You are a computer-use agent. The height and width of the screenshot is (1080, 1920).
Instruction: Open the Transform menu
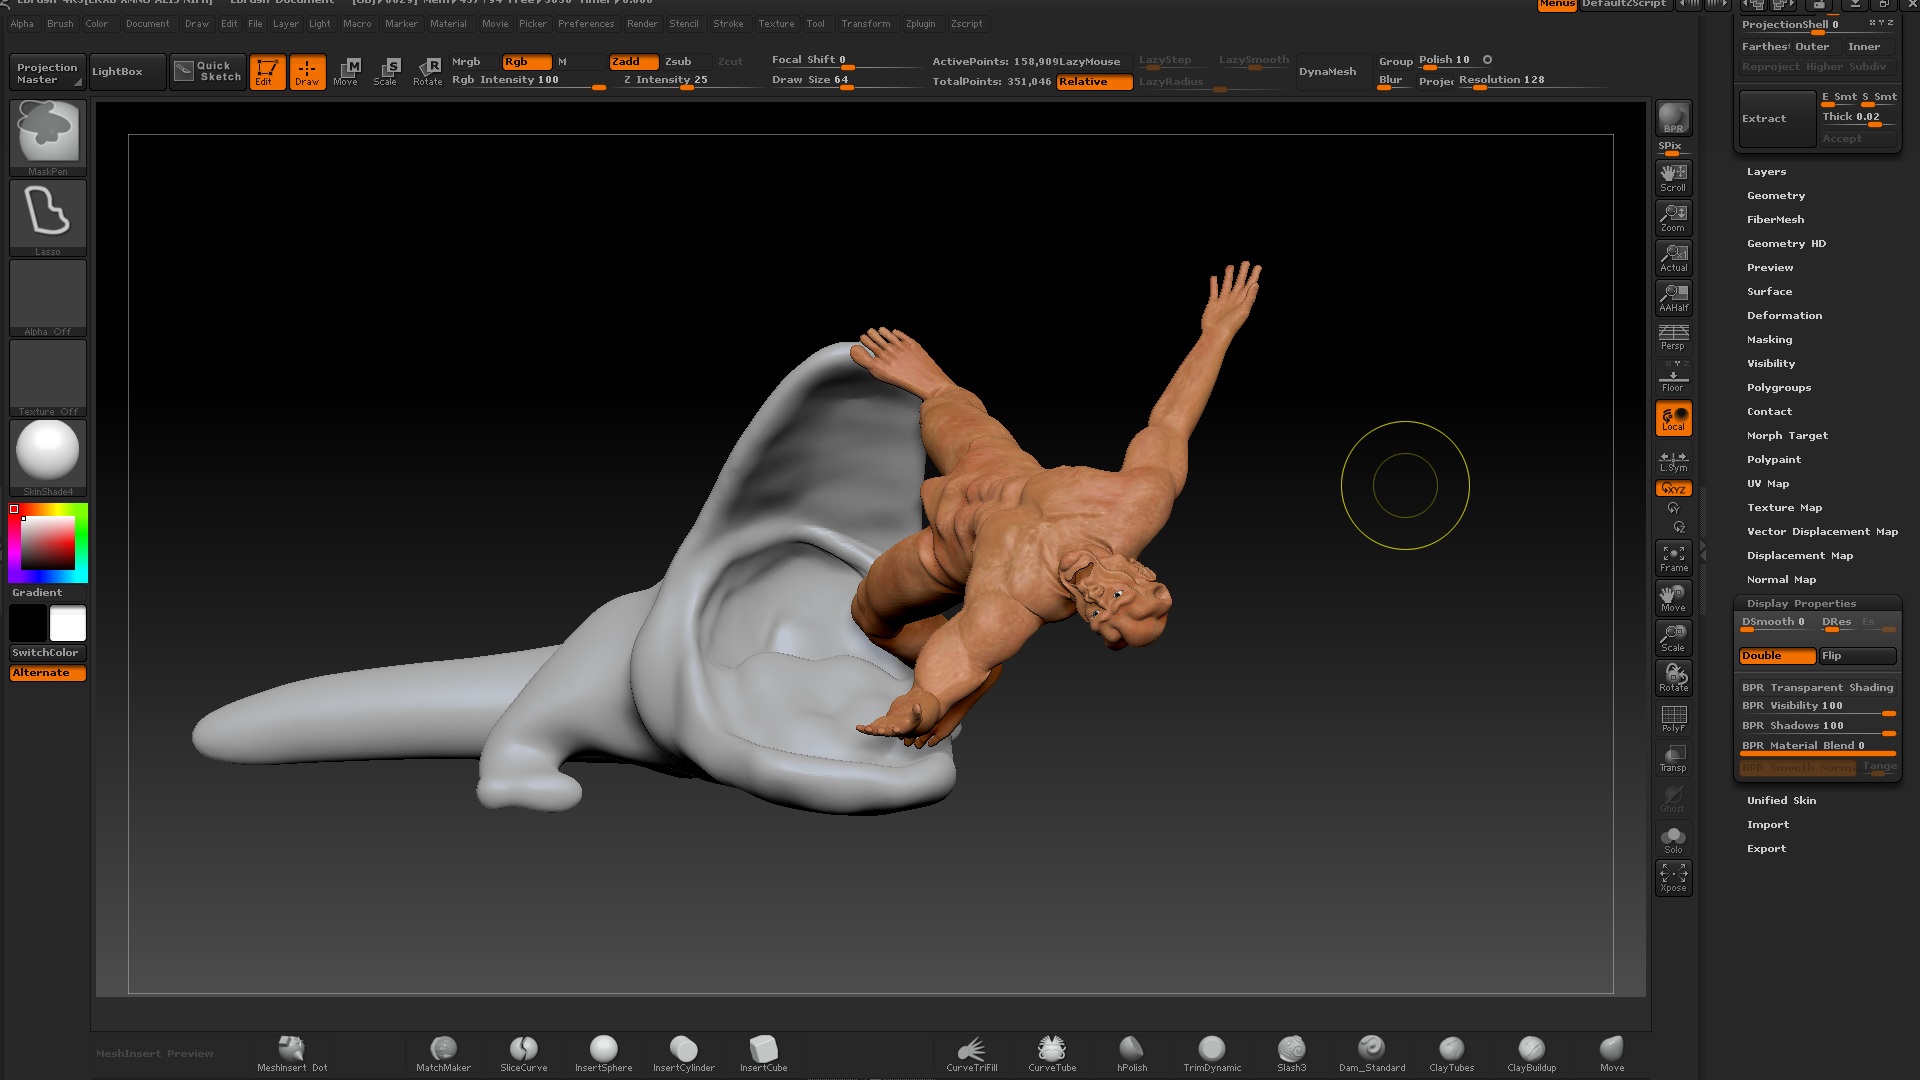pos(865,24)
